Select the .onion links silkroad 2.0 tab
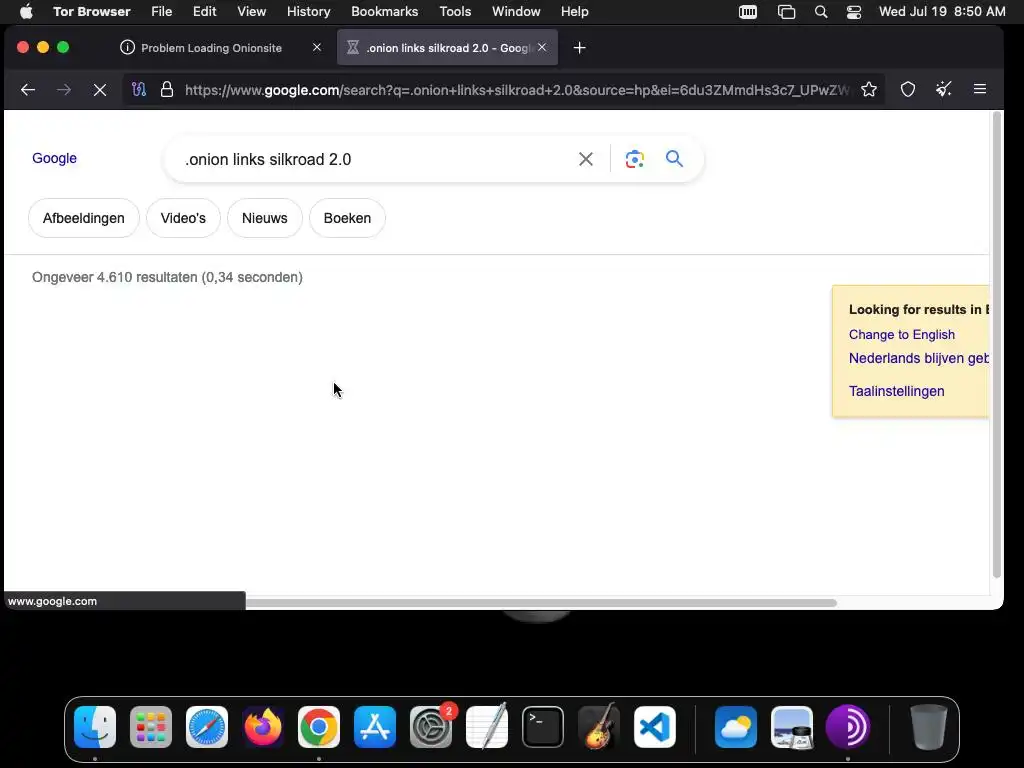The width and height of the screenshot is (1024, 768). click(447, 48)
